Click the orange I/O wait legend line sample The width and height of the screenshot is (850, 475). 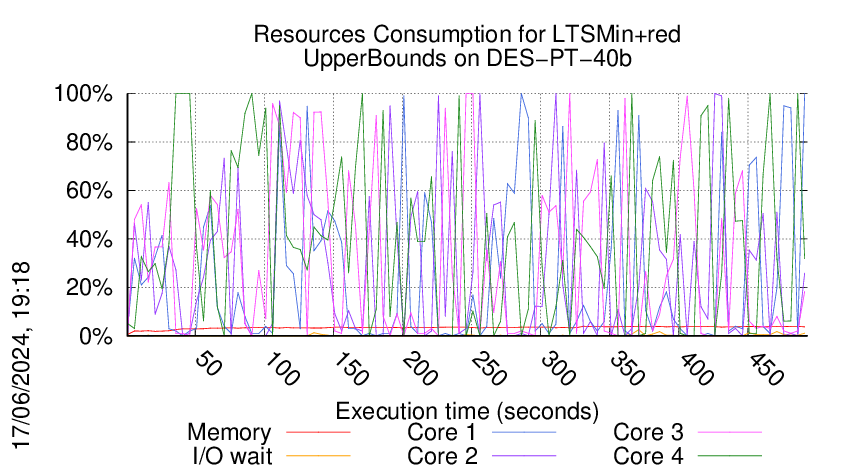click(x=318, y=456)
